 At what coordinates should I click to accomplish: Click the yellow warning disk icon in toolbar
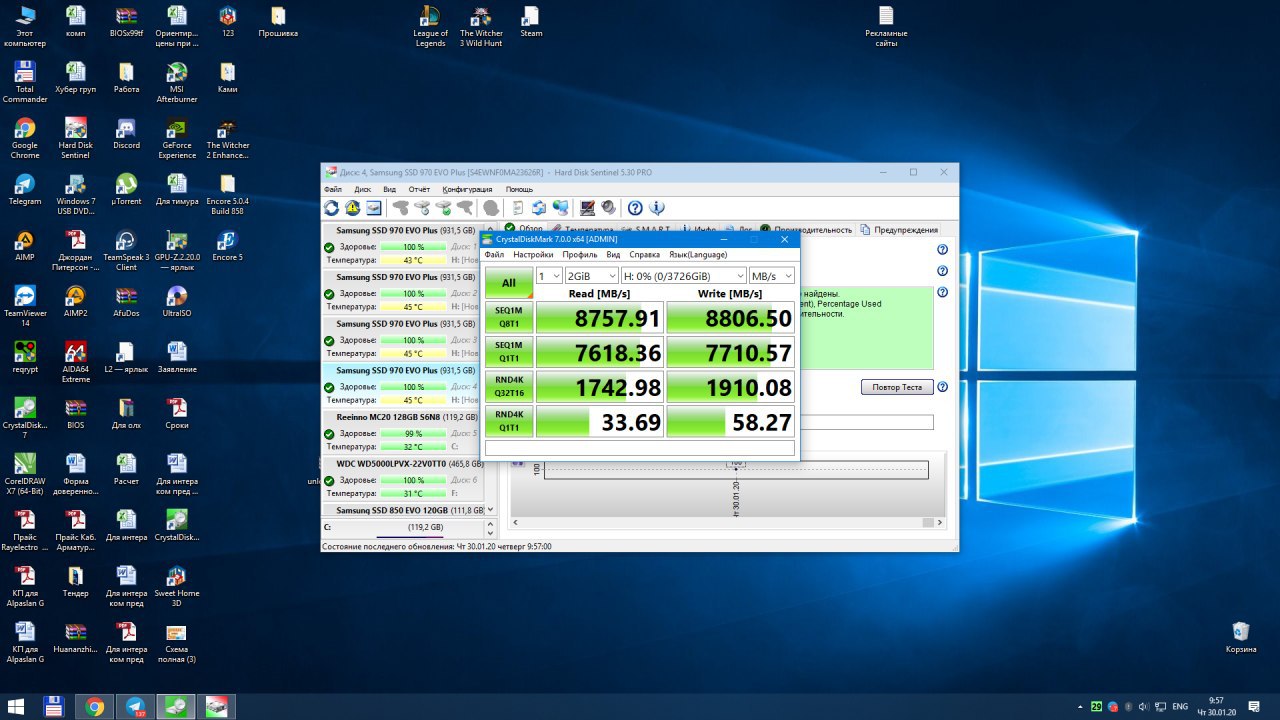pos(352,208)
